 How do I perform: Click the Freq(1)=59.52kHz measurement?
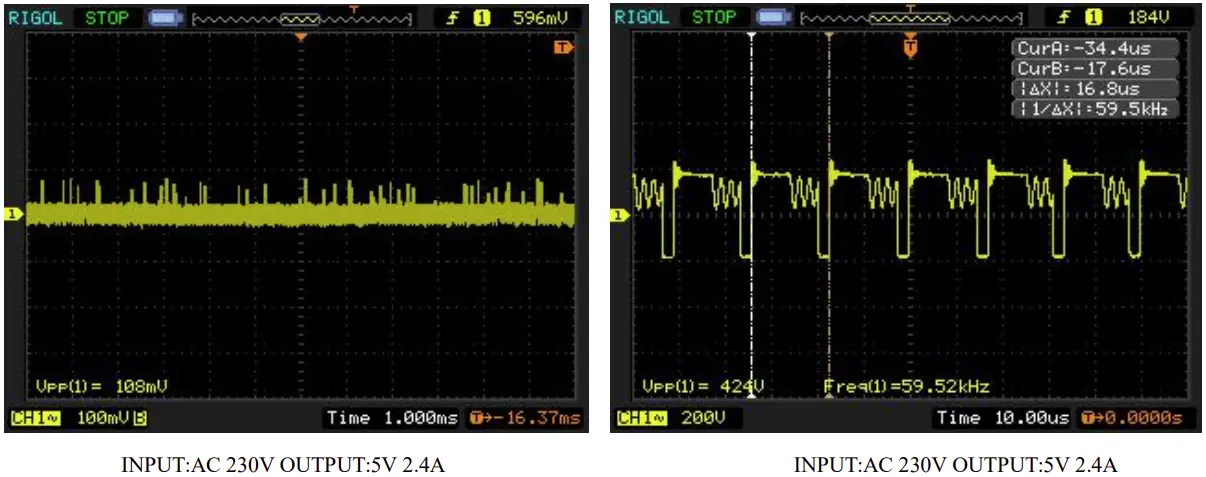click(907, 386)
